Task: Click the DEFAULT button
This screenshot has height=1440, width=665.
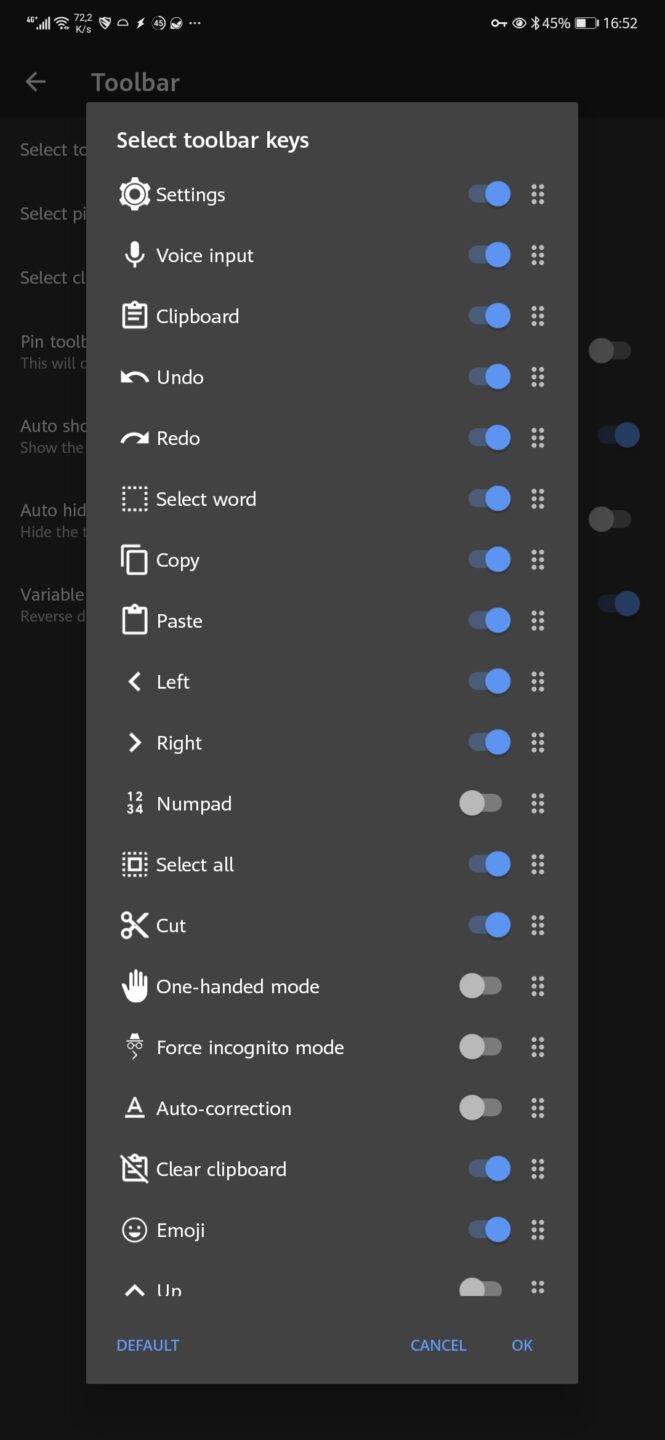Action: point(147,1345)
